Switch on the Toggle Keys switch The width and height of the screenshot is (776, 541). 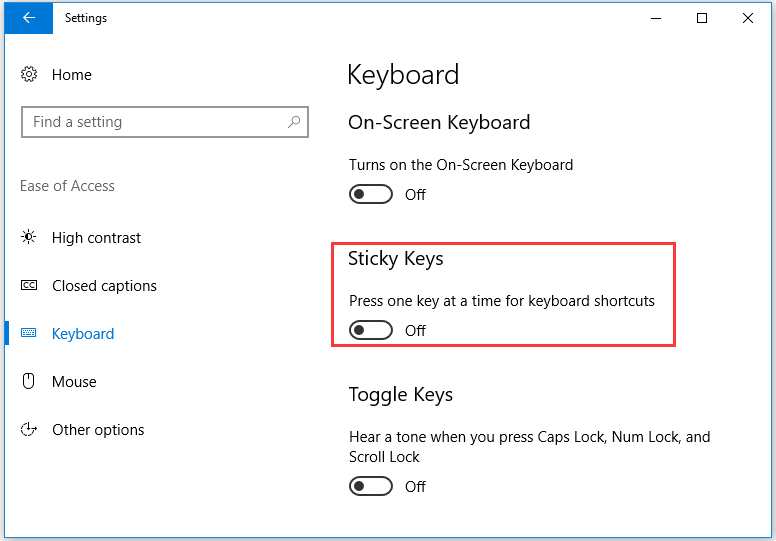371,486
